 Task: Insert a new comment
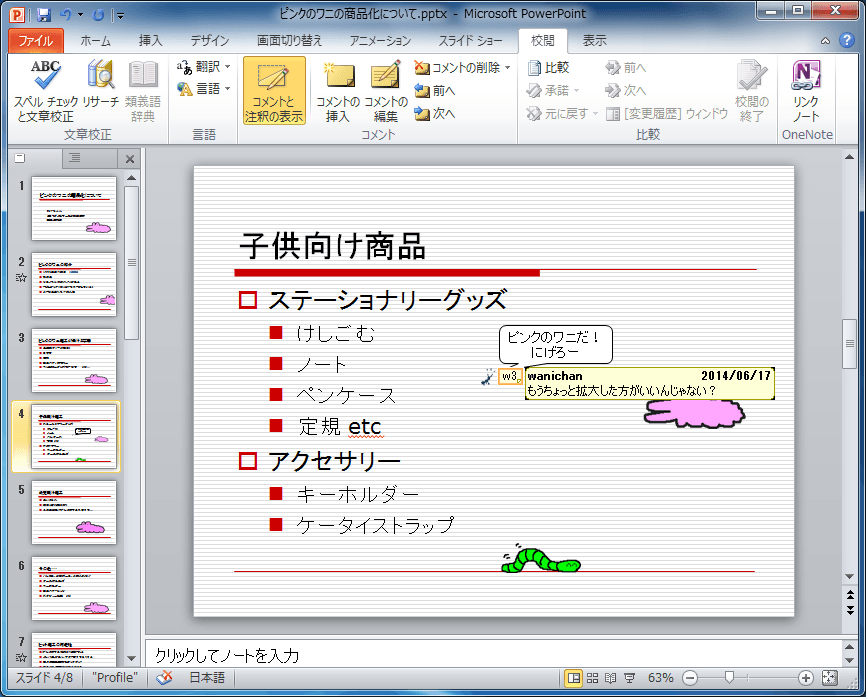(337, 91)
